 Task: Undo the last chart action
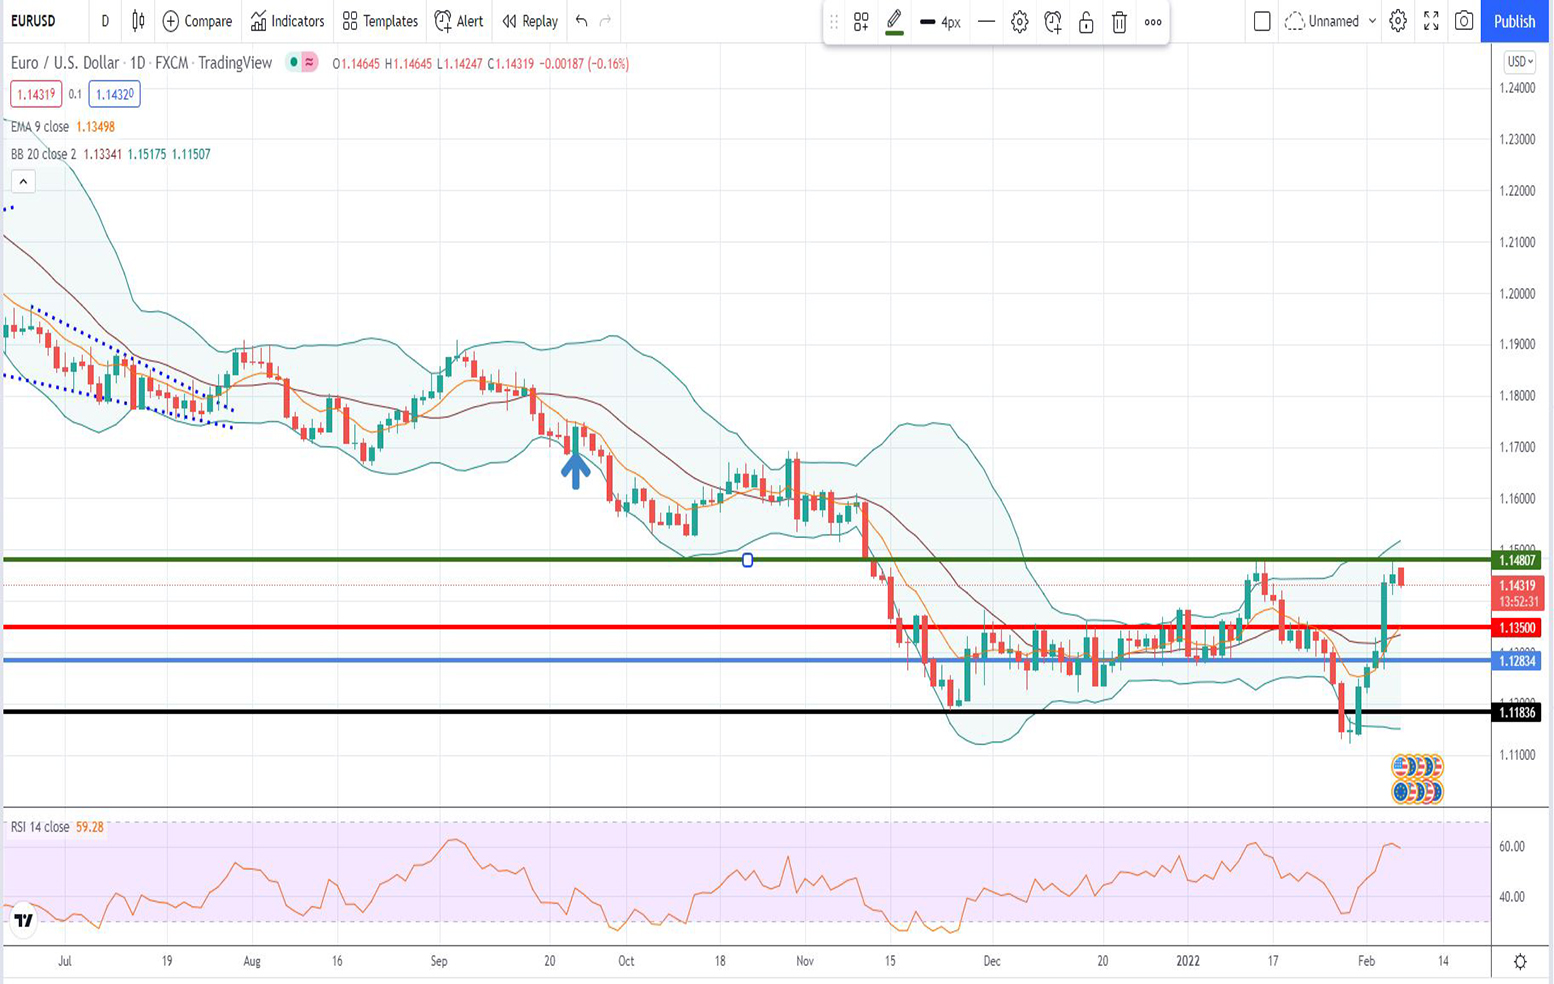[x=581, y=21]
